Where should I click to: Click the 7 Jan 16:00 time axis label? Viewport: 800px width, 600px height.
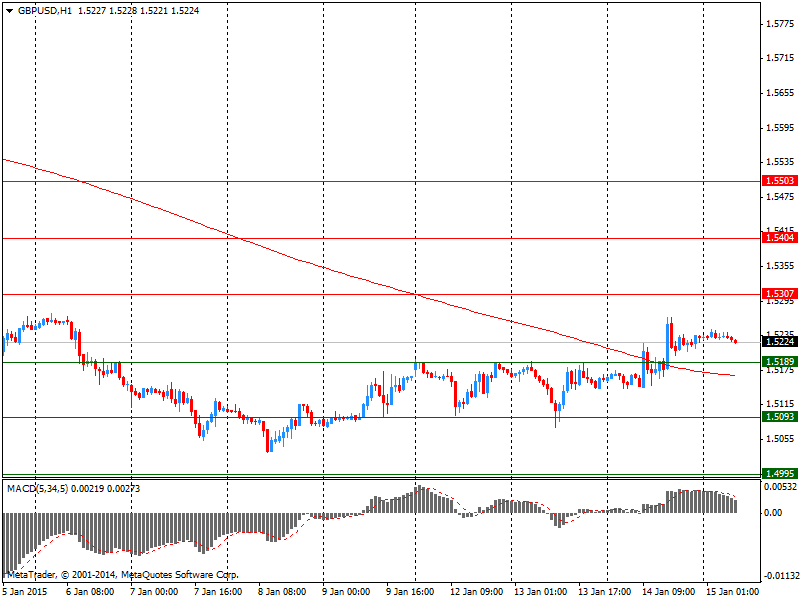click(x=218, y=592)
